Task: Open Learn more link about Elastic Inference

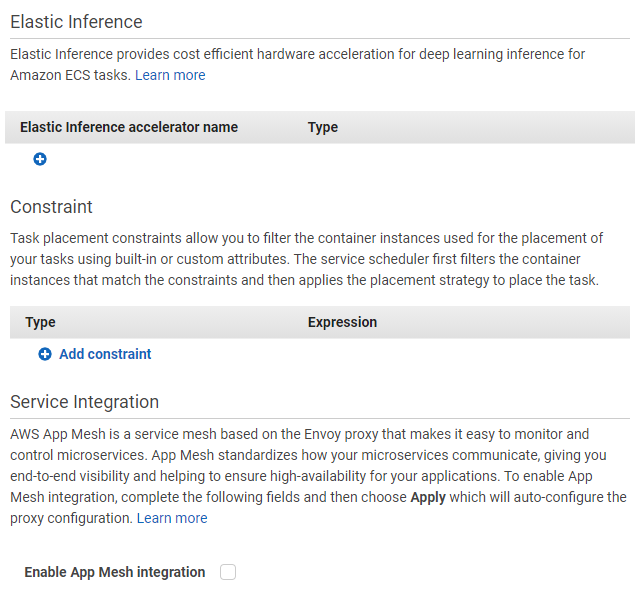Action: (x=170, y=75)
